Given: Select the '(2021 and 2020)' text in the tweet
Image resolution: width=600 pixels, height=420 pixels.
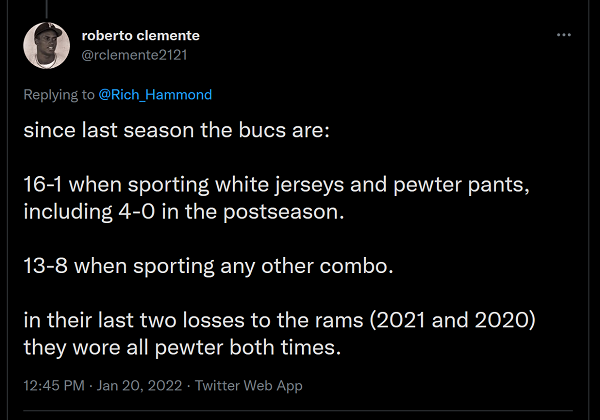Looking at the screenshot, I should tap(452, 320).
